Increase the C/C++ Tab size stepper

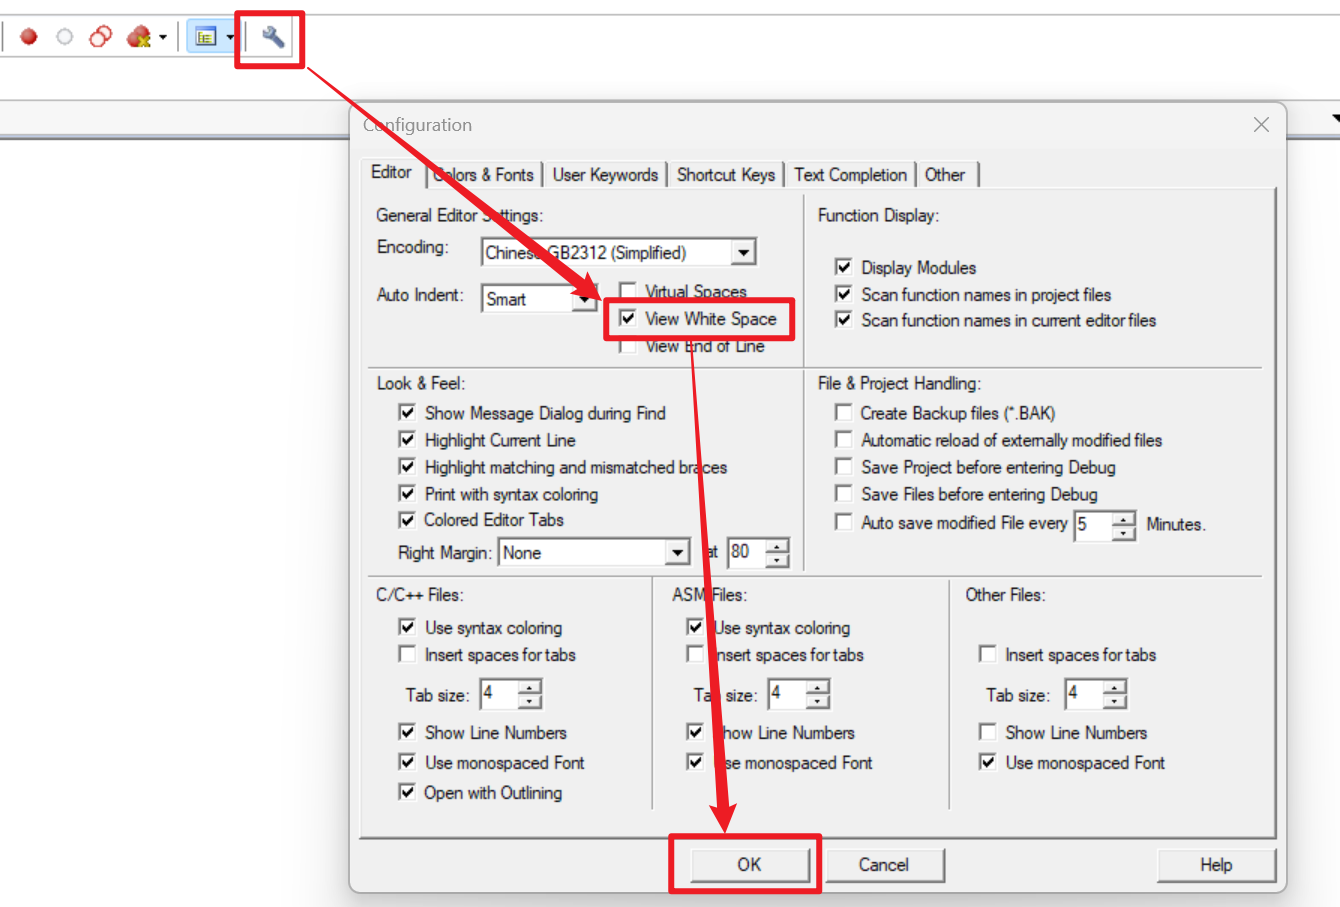tap(530, 687)
